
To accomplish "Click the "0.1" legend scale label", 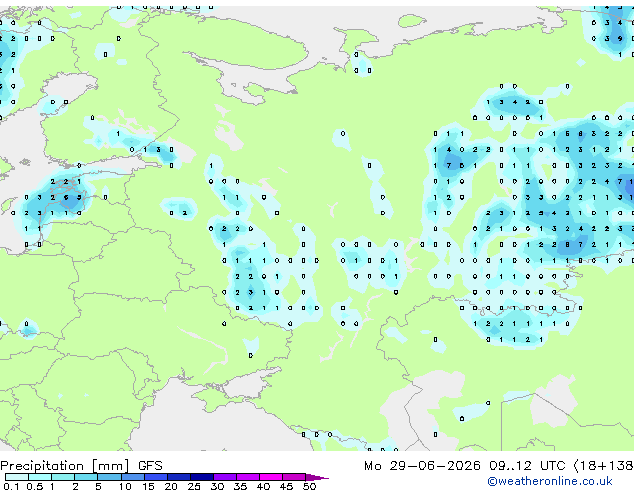I will tap(11, 486).
